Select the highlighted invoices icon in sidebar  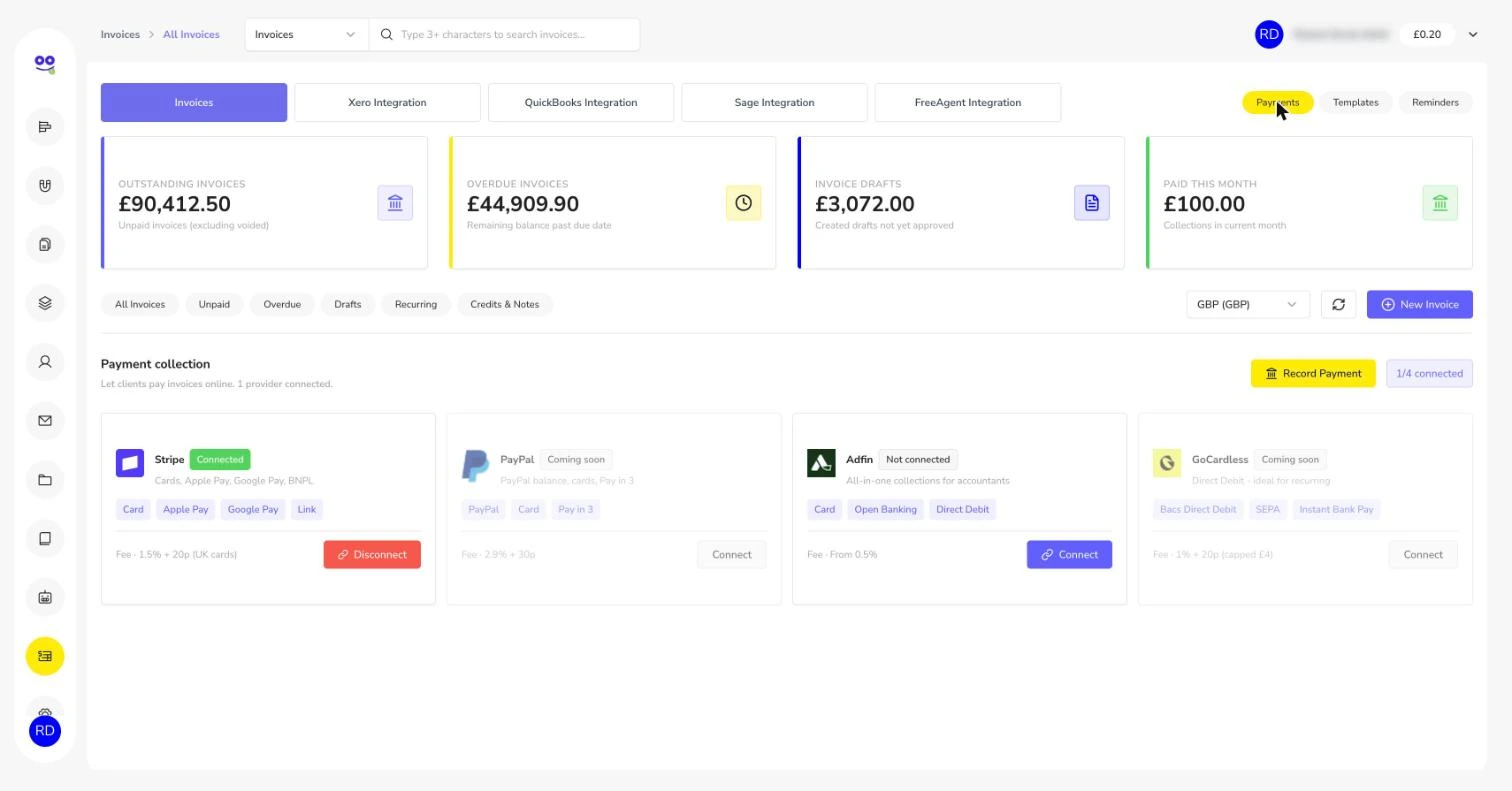45,656
